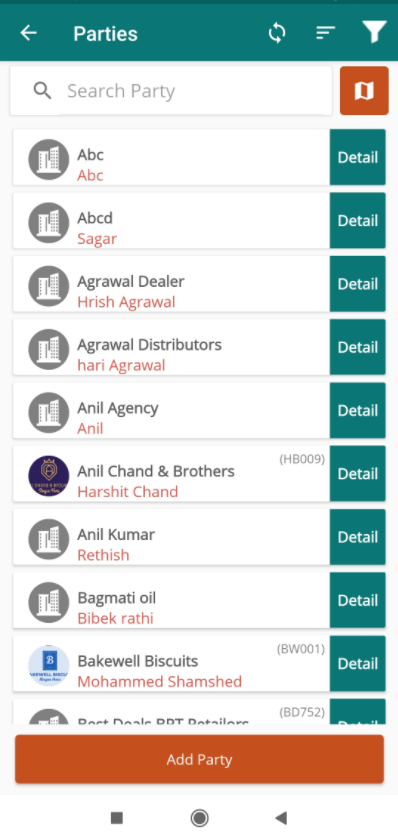Show Detail for Agrawal Distributors
The image size is (398, 837).
point(357,347)
